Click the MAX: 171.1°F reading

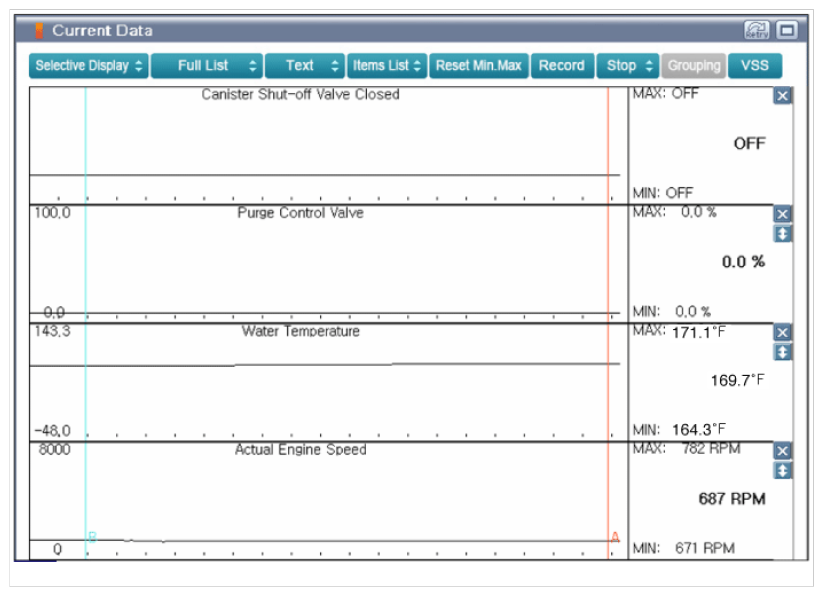(679, 332)
